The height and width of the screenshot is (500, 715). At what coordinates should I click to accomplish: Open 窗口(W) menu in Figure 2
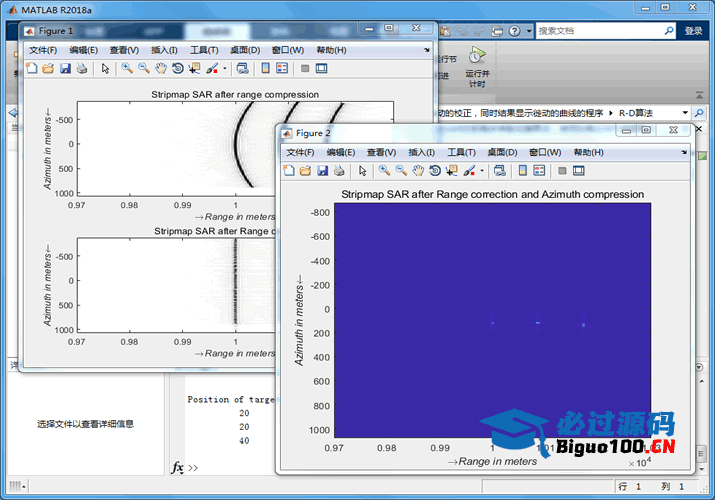[544, 152]
